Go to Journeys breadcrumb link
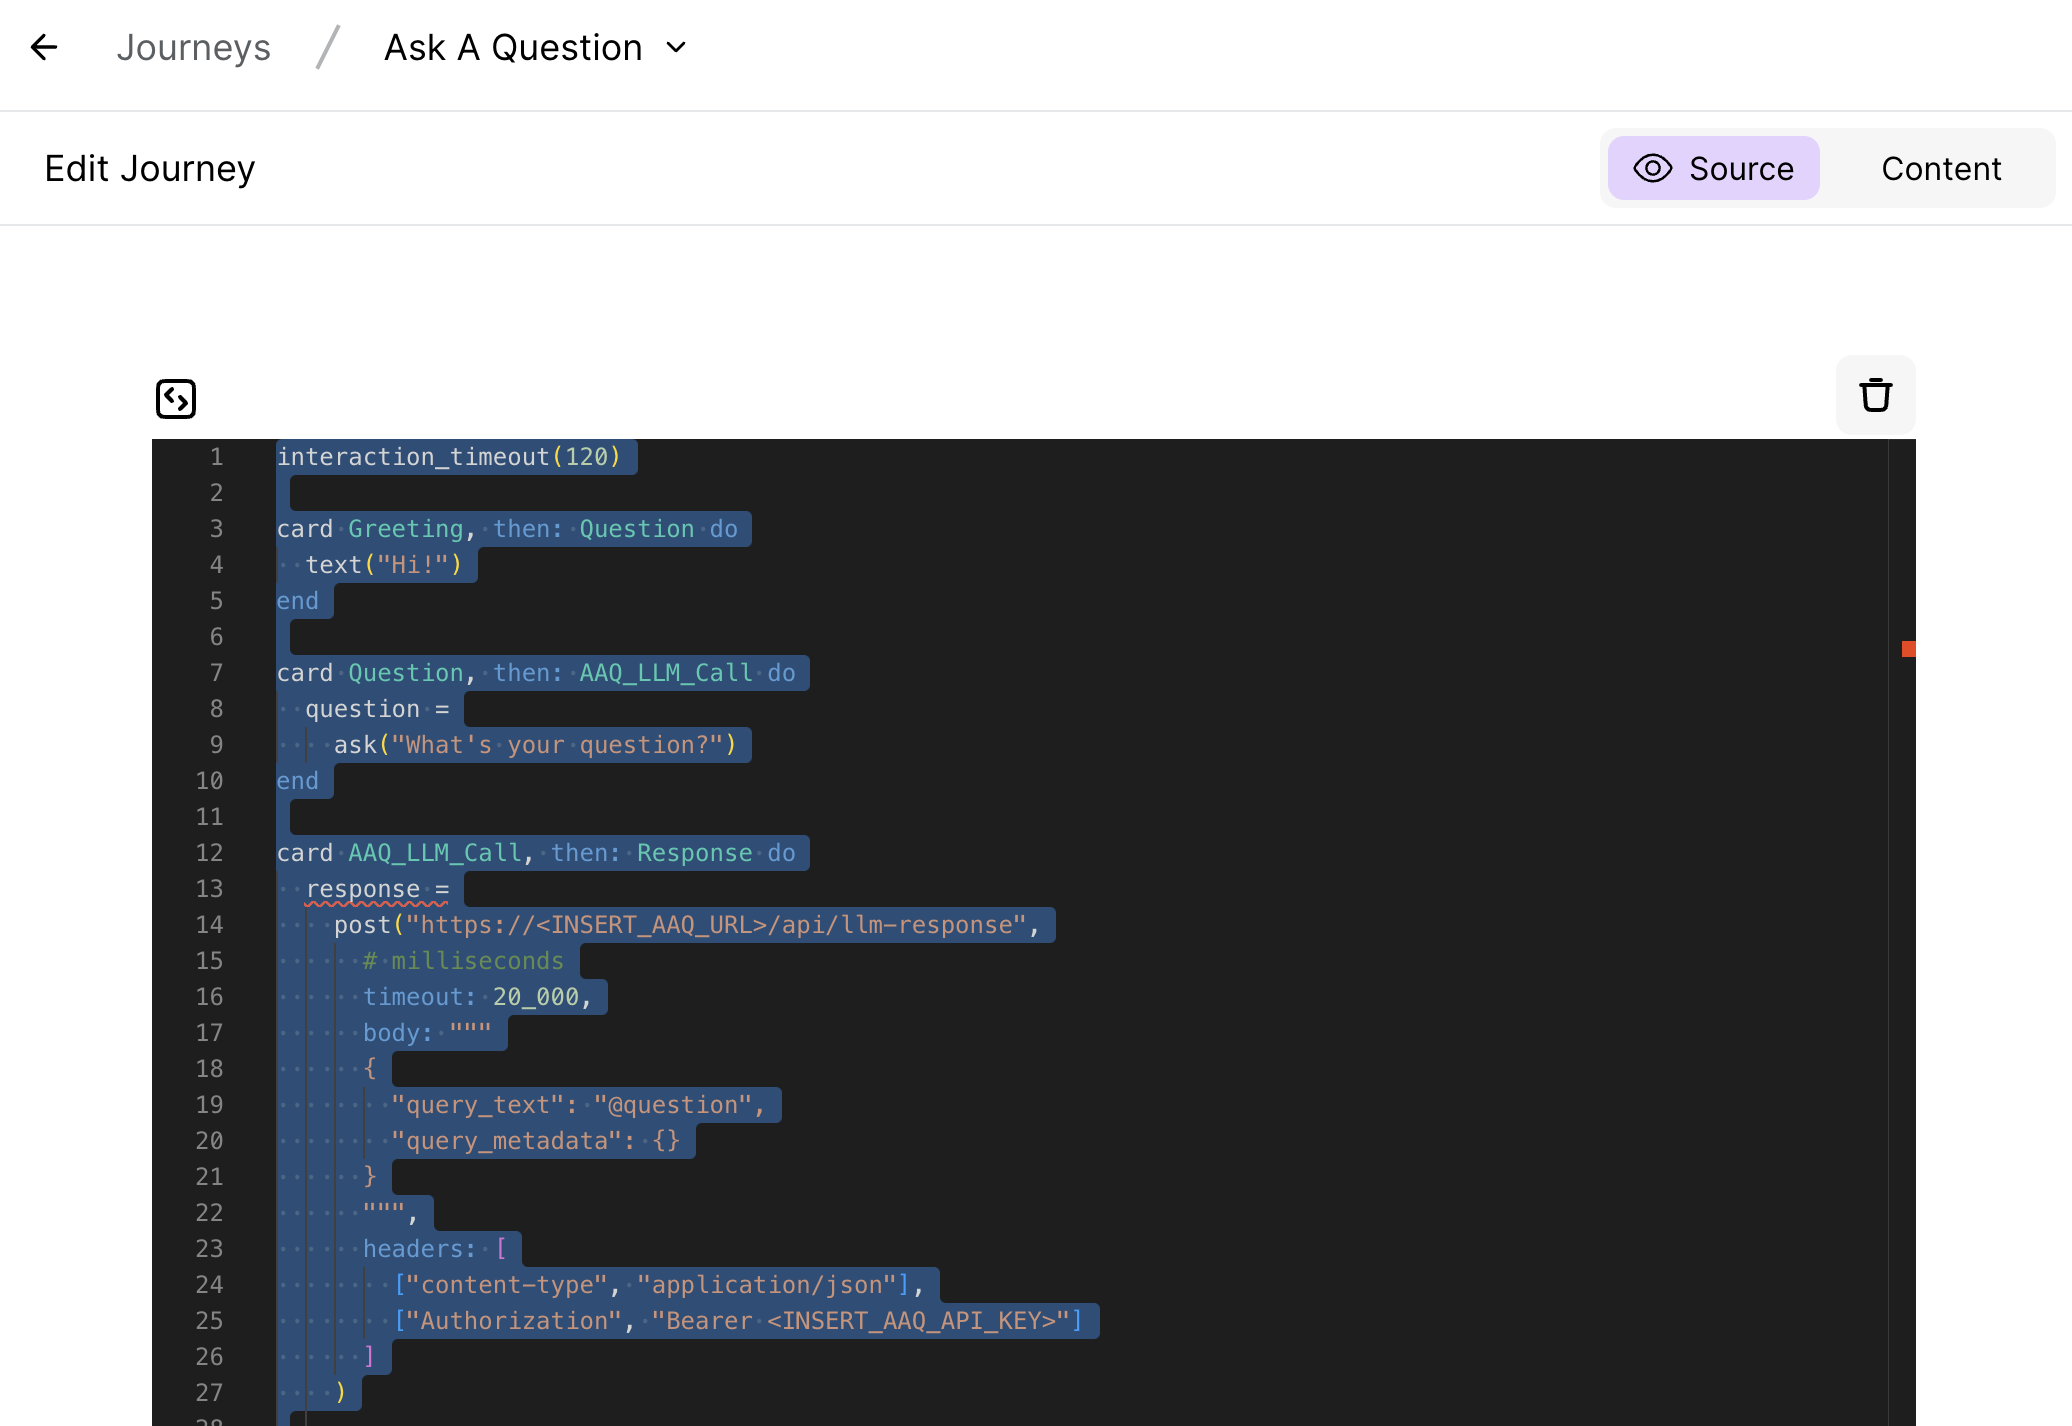The image size is (2072, 1426). tap(193, 47)
